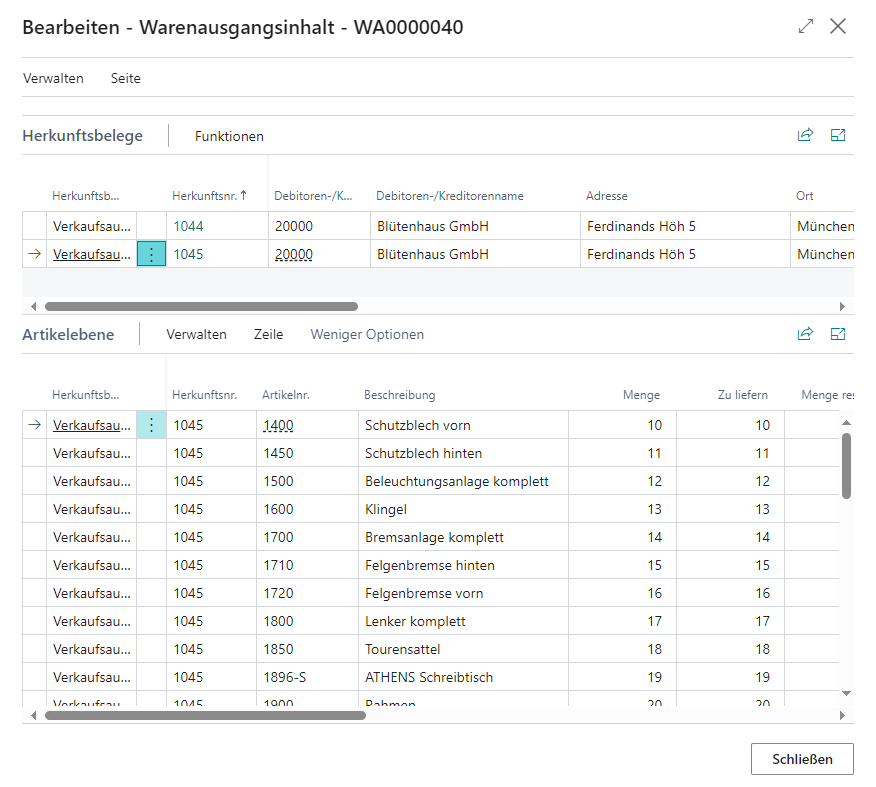Expand Herkunftsbelege section to full view
The height and width of the screenshot is (787, 876).
click(x=838, y=135)
